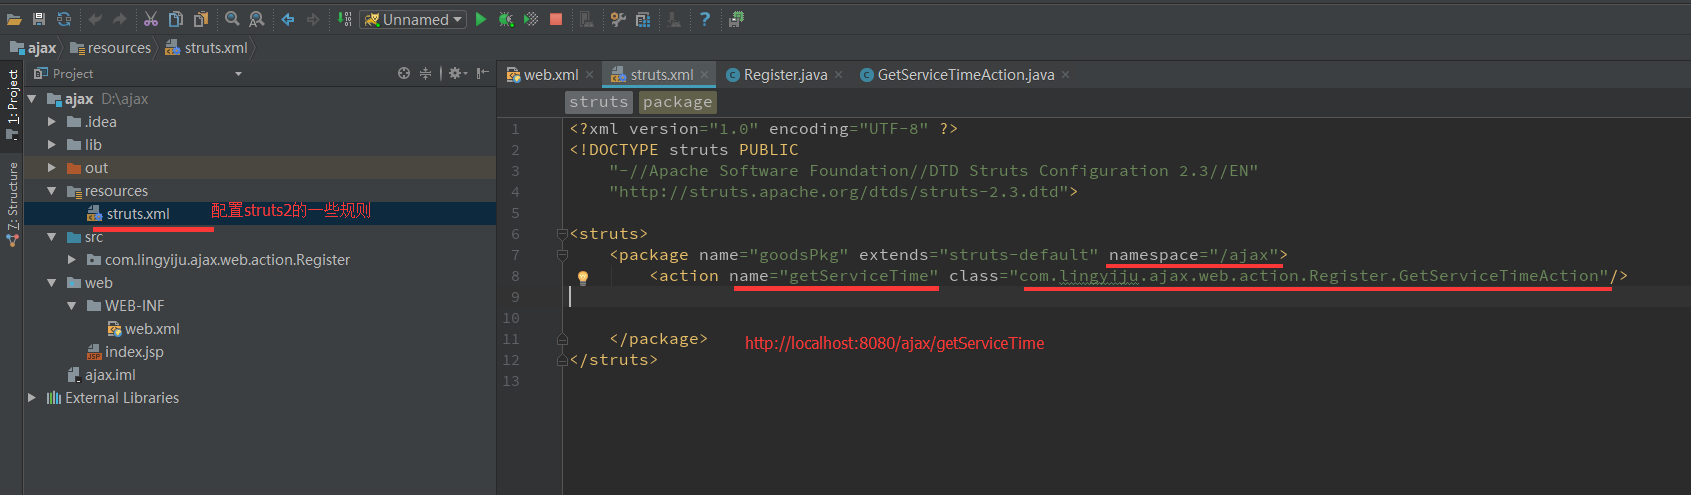The width and height of the screenshot is (1691, 495).
Task: Expand the out folder
Action: pos(52,168)
